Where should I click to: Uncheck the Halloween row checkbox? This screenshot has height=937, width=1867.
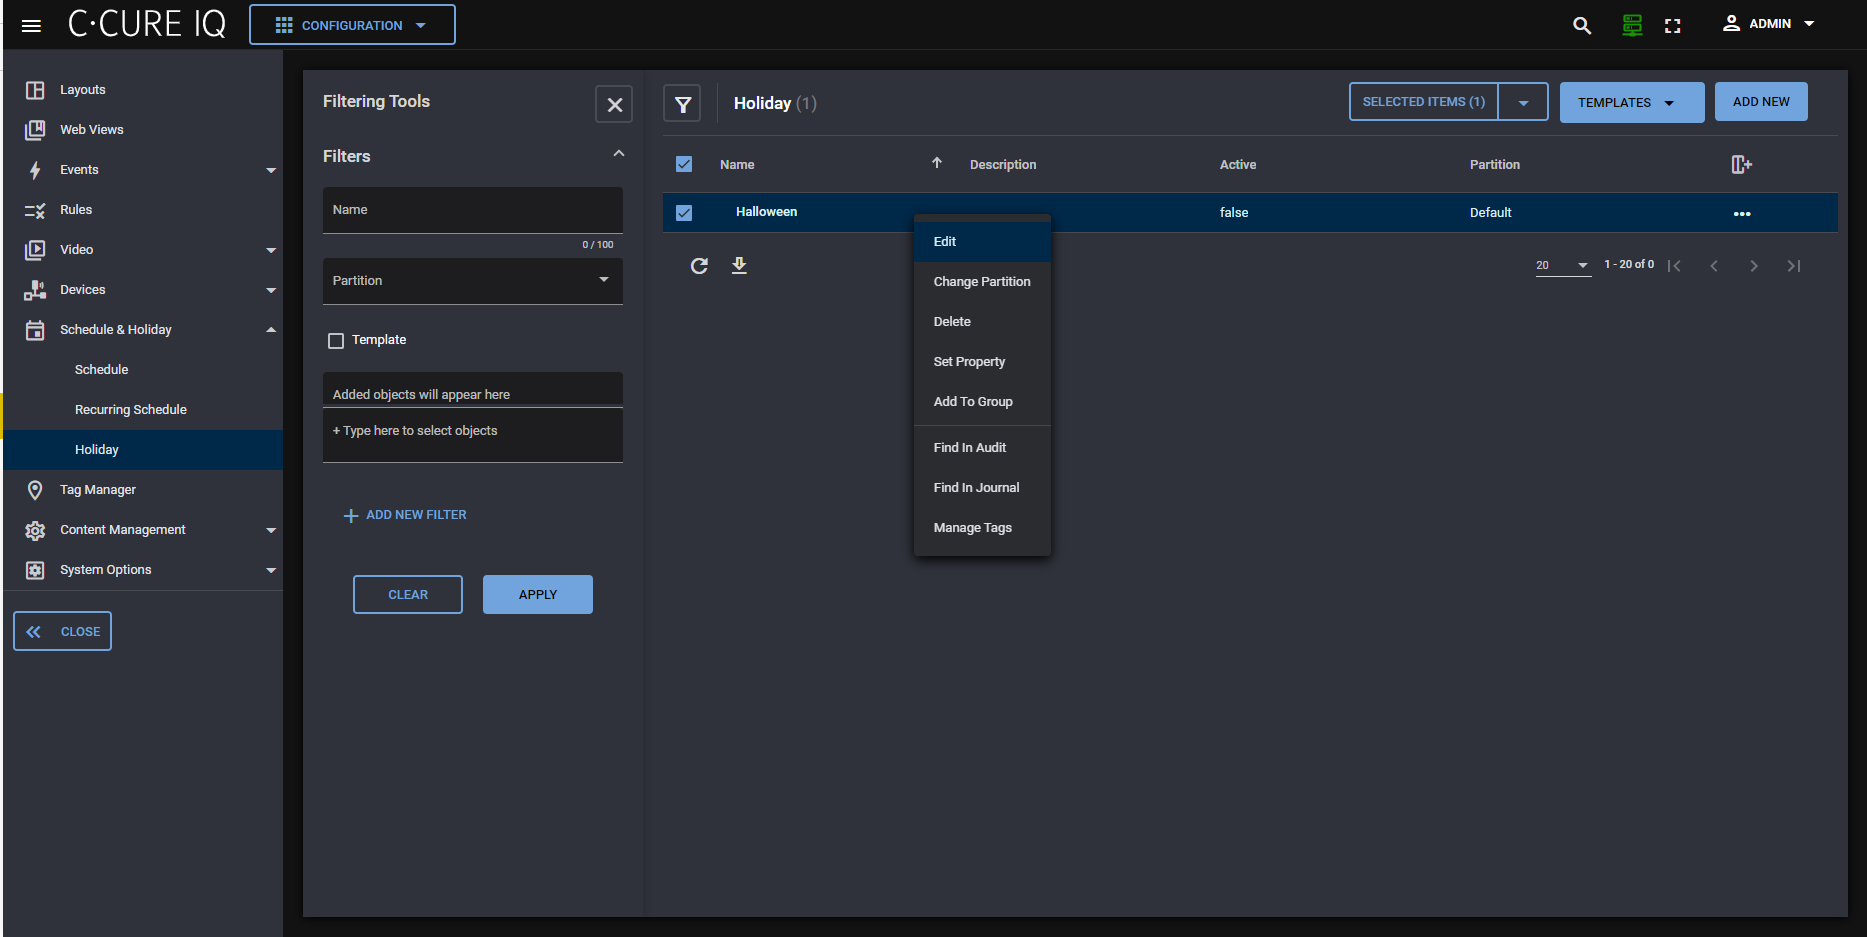click(684, 213)
